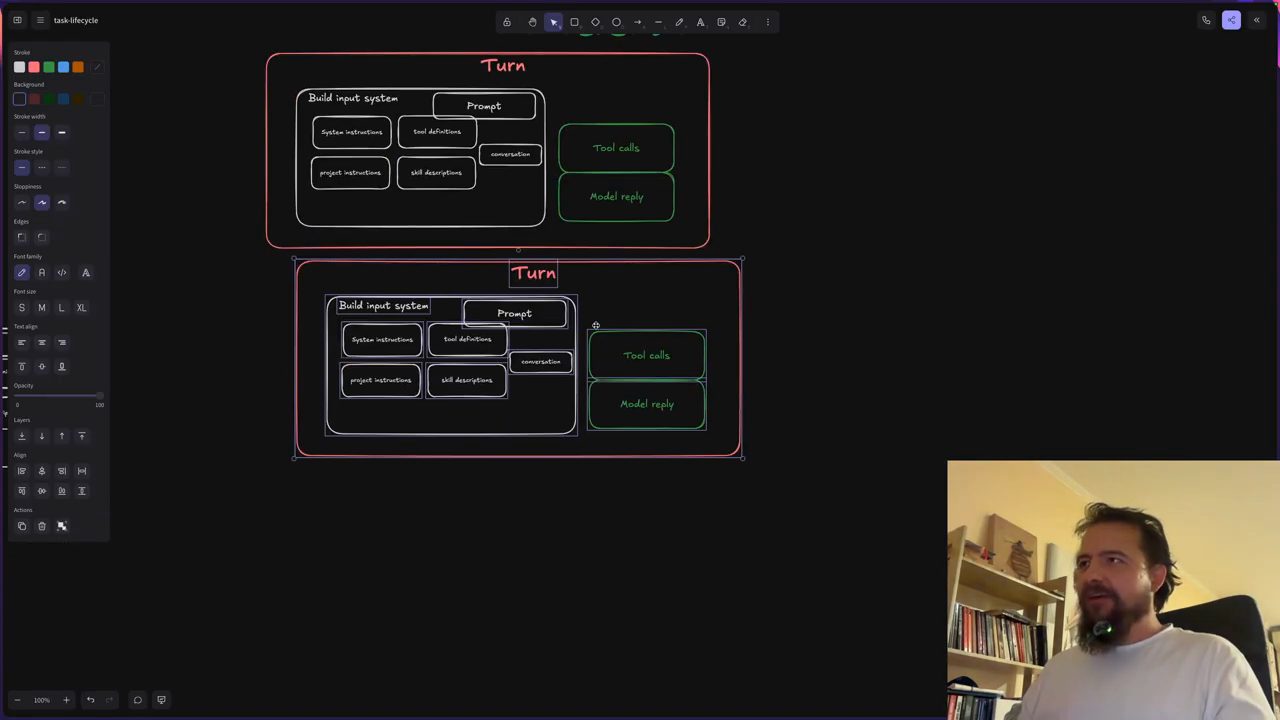Select the hand pan tool
This screenshot has width=1280, height=720.
pos(532,22)
